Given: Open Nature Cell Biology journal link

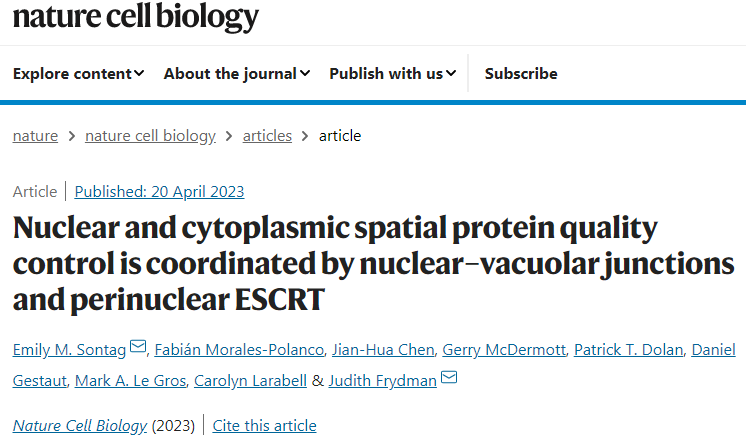Looking at the screenshot, I should click(79, 426).
